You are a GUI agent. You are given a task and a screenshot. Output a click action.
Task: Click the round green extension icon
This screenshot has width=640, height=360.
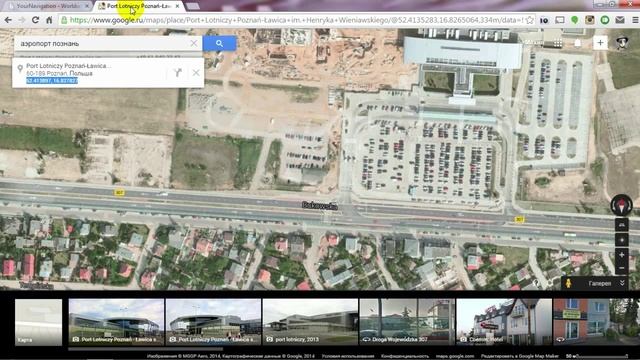[x=605, y=20]
